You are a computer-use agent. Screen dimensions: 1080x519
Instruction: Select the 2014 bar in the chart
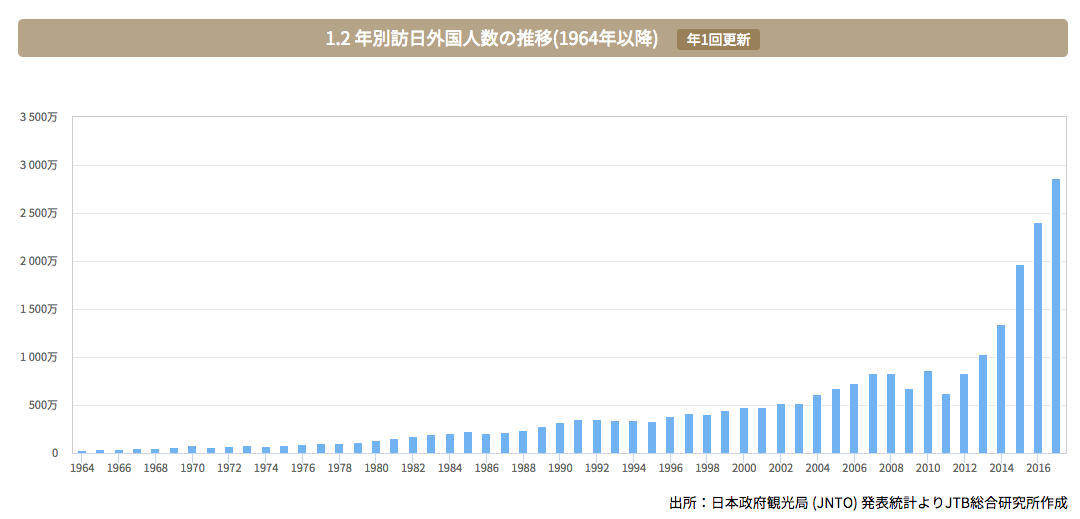click(x=1001, y=389)
